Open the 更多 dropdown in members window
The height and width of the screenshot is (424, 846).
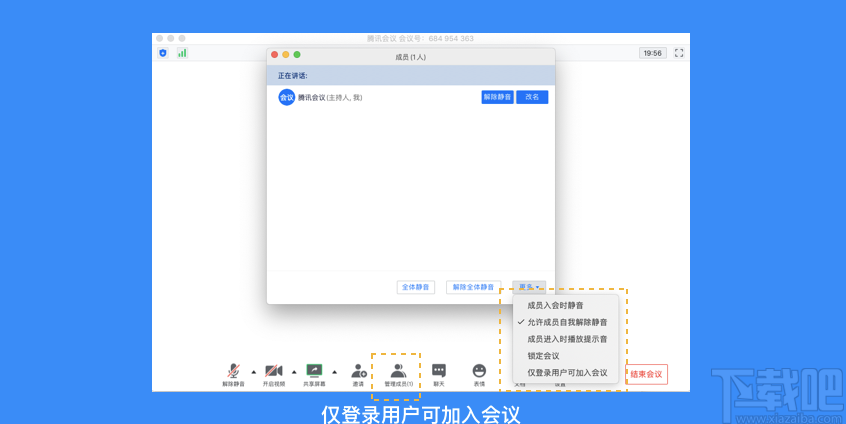pos(529,287)
